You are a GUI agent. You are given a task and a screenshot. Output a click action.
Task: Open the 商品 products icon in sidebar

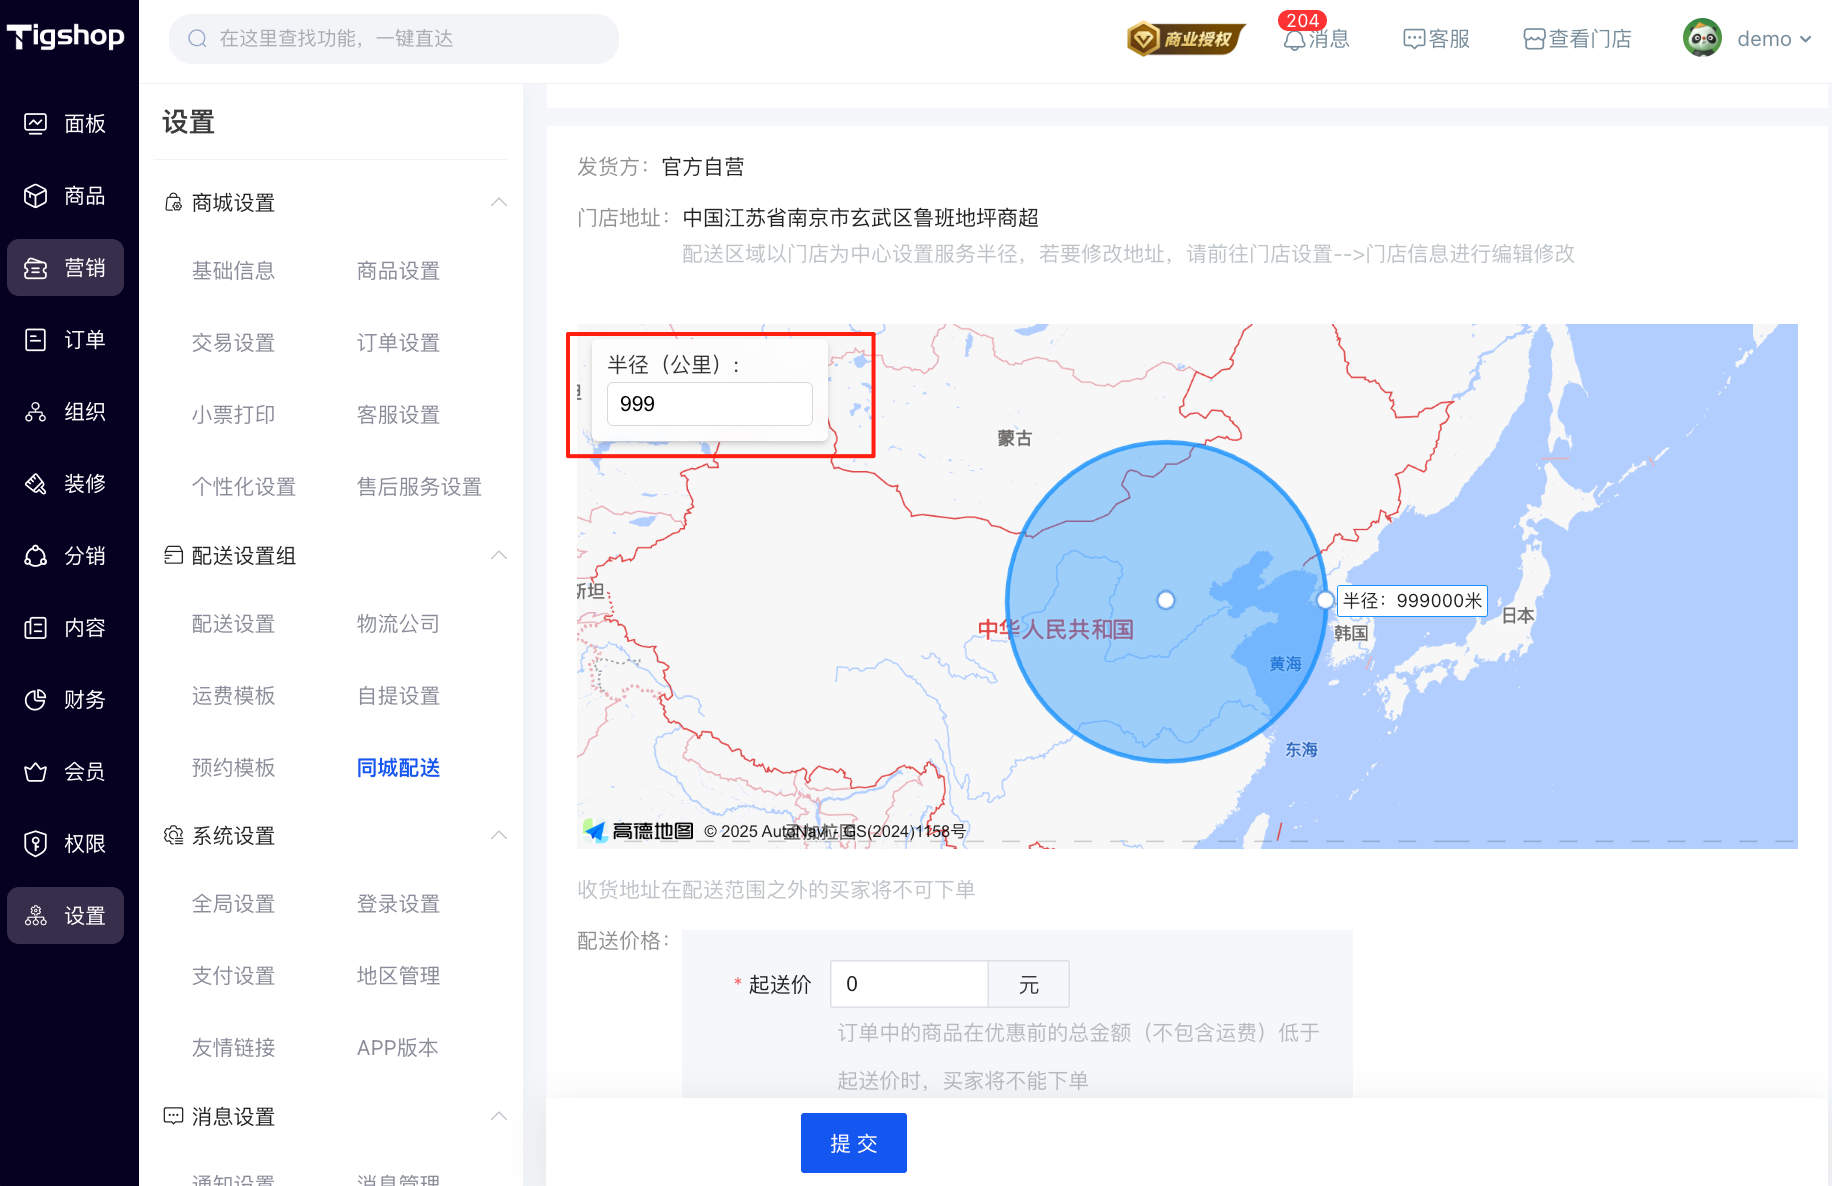[x=36, y=196]
